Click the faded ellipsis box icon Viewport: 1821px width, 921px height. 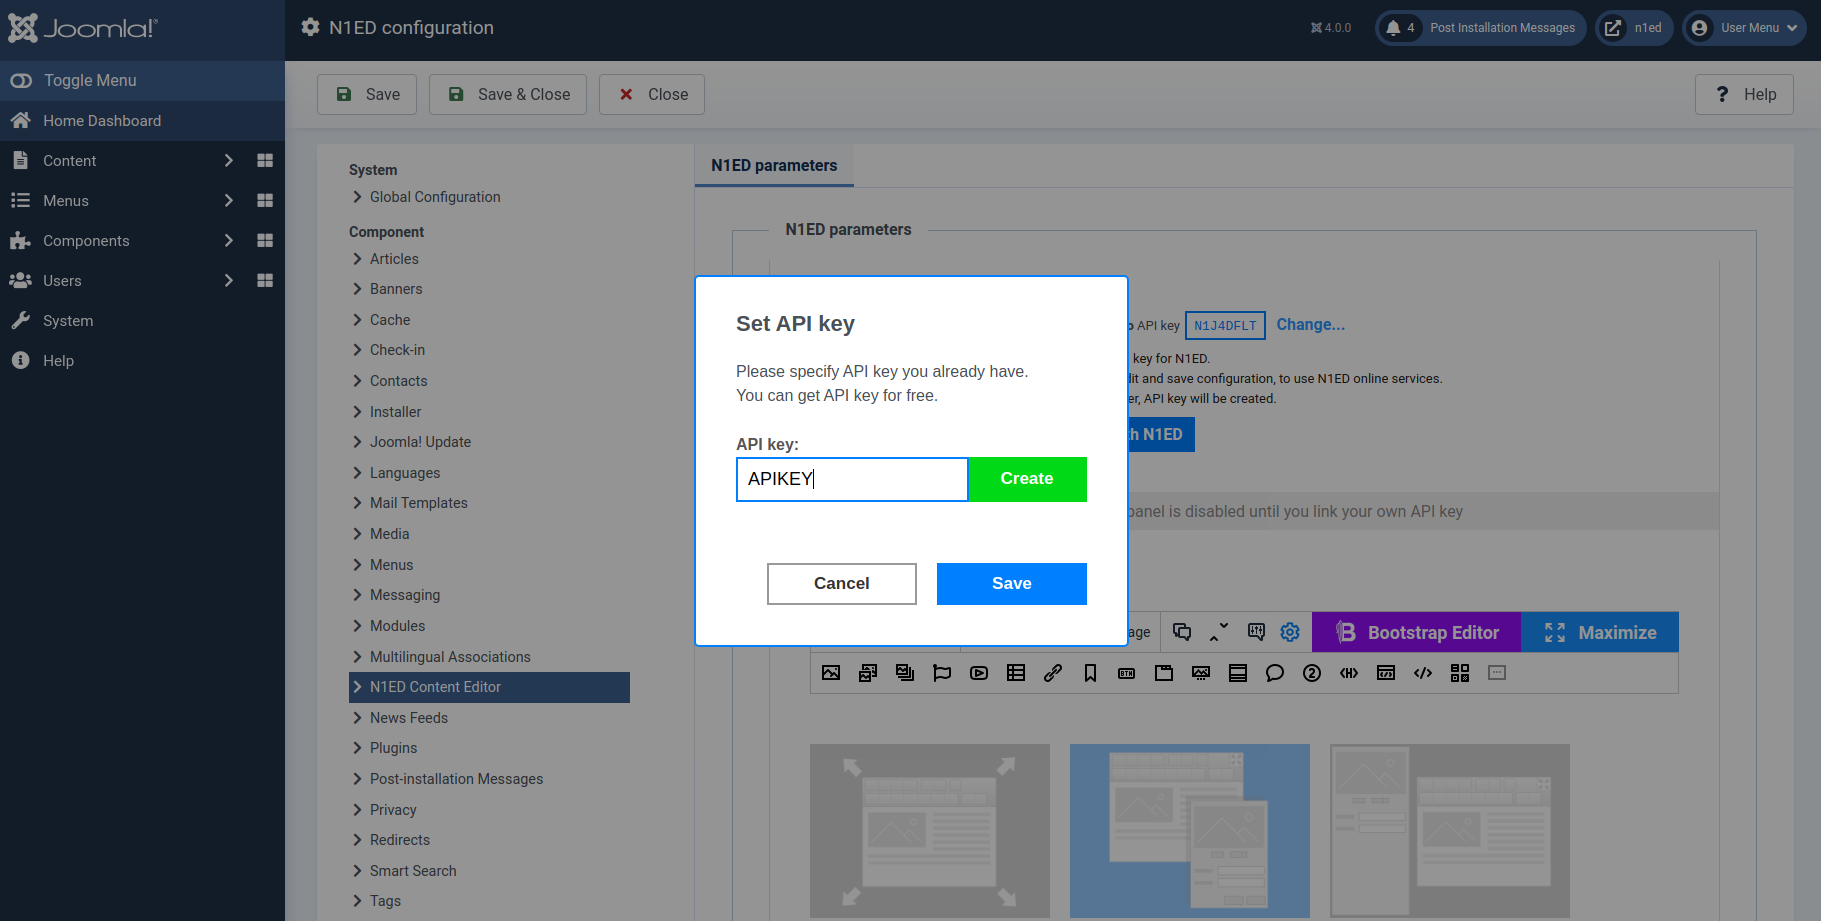coord(1497,673)
